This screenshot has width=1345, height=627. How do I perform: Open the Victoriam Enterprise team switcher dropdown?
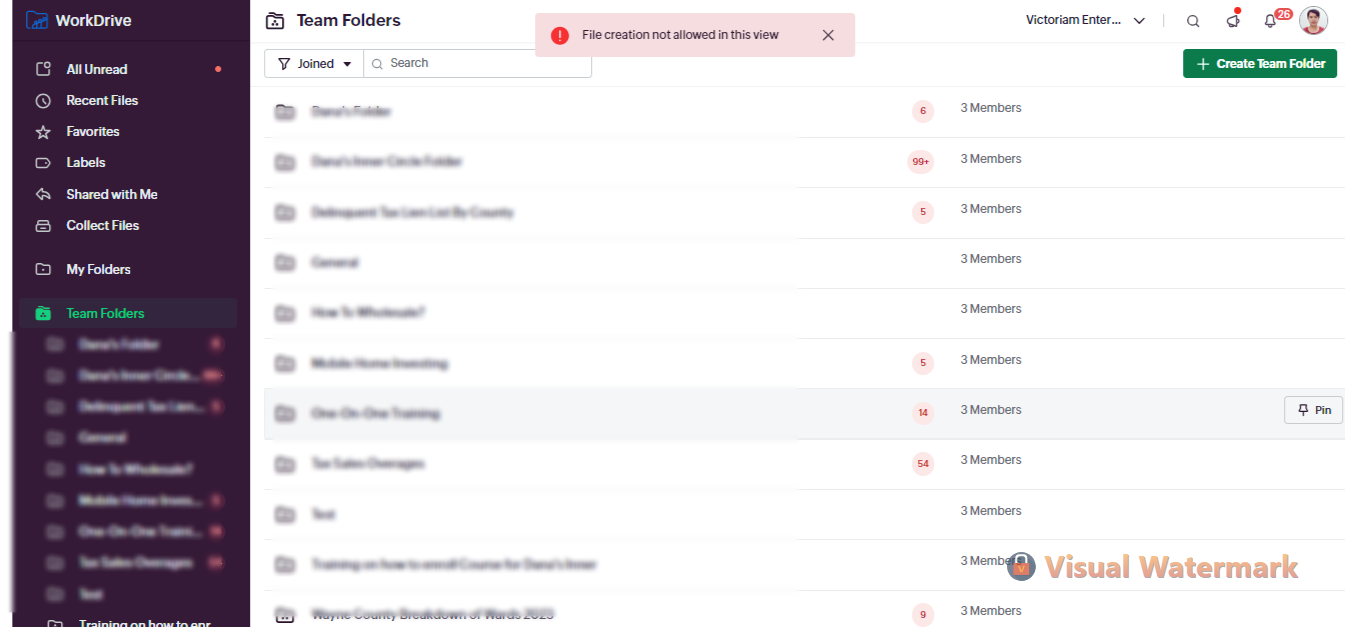coord(1085,20)
